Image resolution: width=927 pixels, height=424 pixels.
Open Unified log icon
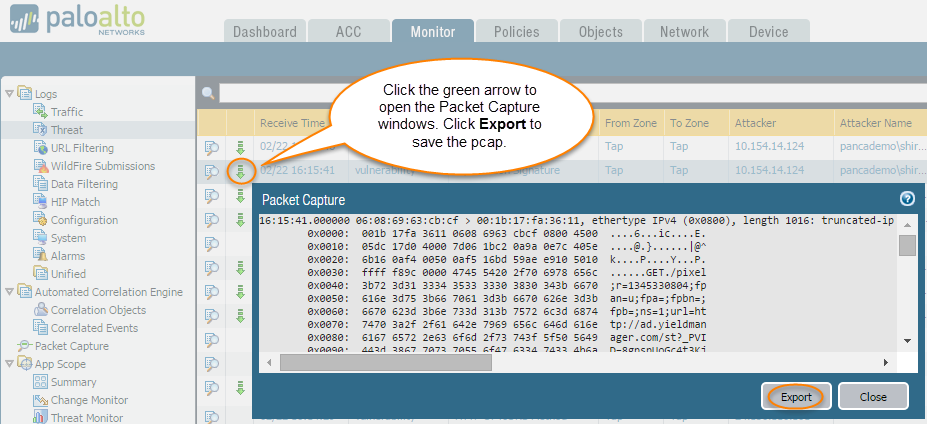click(40, 274)
